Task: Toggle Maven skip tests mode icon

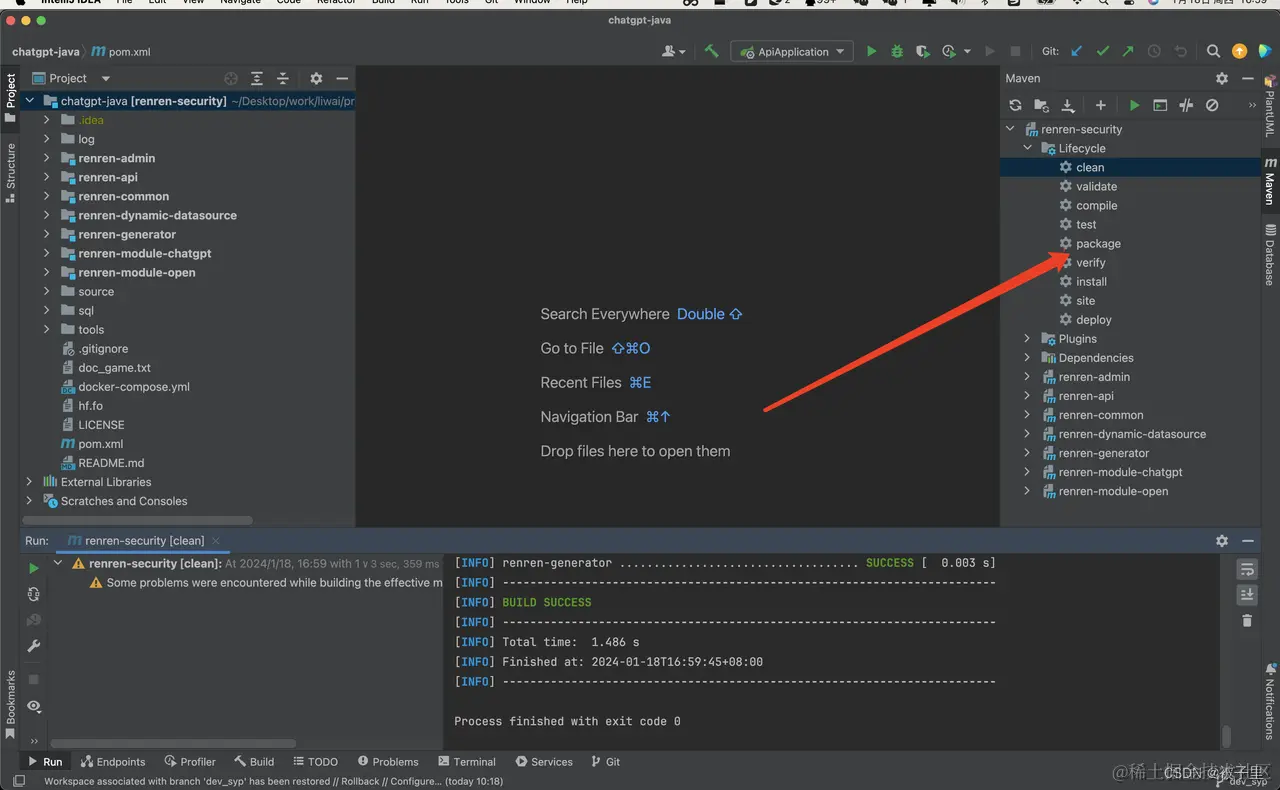Action: pyautogui.click(x=1212, y=105)
